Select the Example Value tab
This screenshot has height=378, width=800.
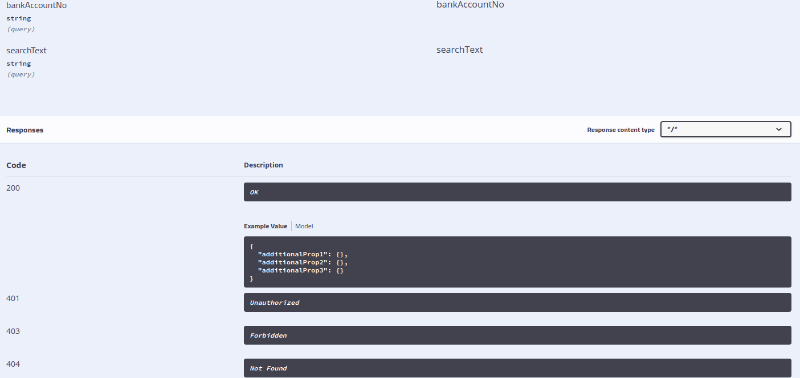click(x=265, y=226)
